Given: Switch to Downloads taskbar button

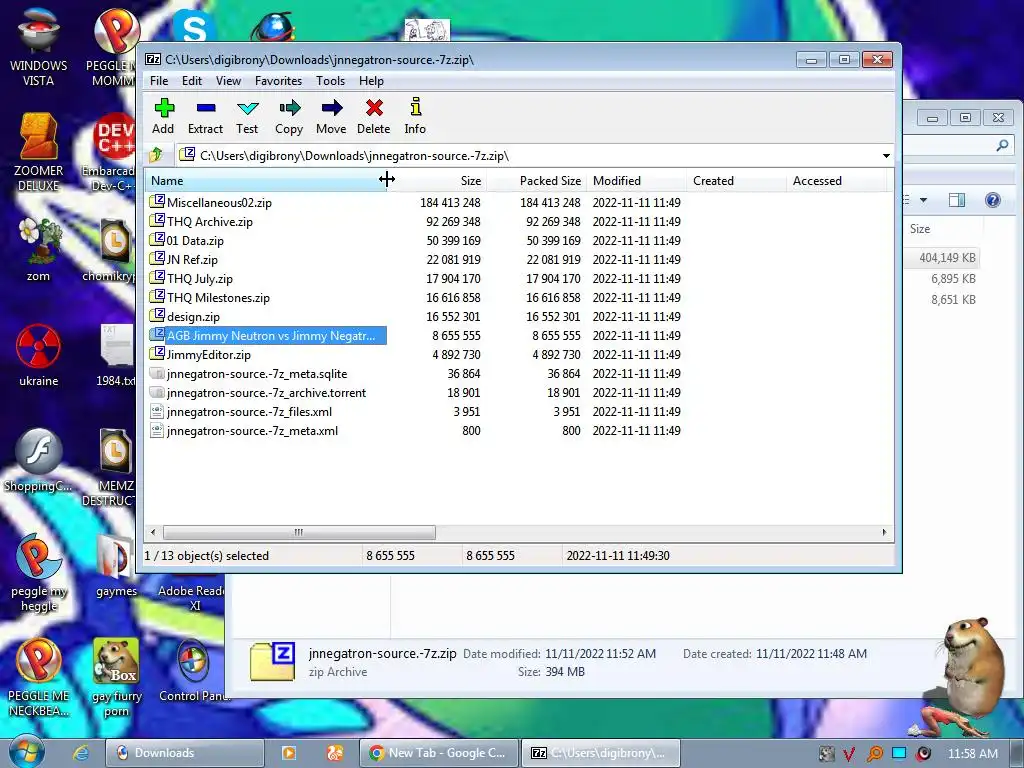Looking at the screenshot, I should [x=185, y=753].
